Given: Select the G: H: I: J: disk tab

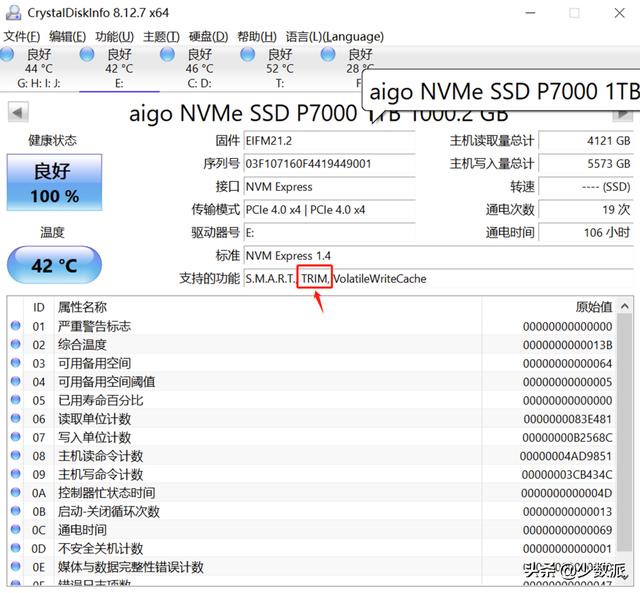Looking at the screenshot, I should click(39, 68).
